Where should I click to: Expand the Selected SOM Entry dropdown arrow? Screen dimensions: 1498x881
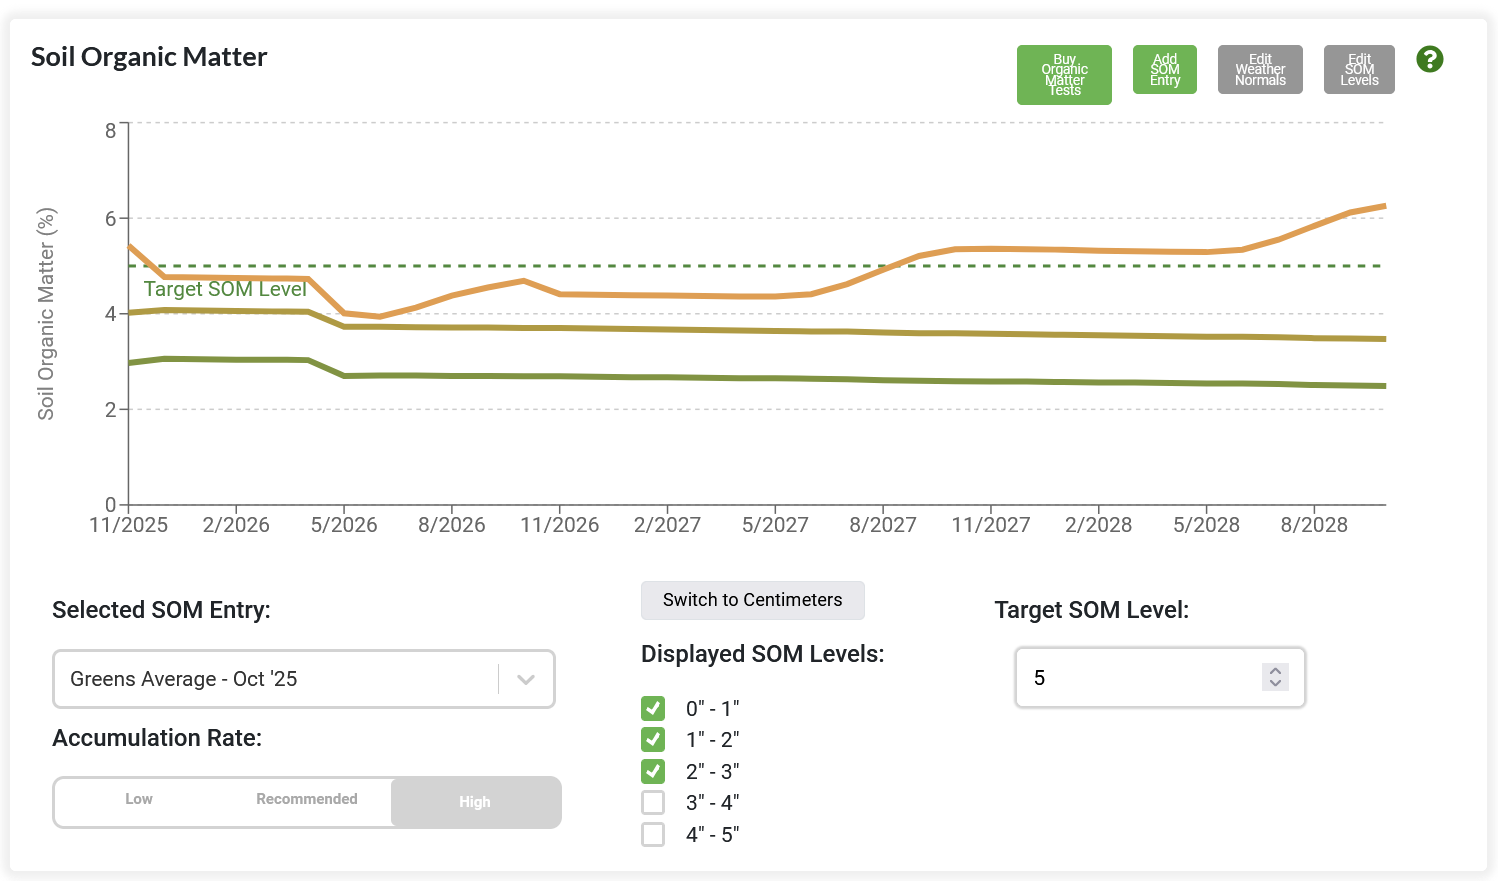(x=526, y=679)
